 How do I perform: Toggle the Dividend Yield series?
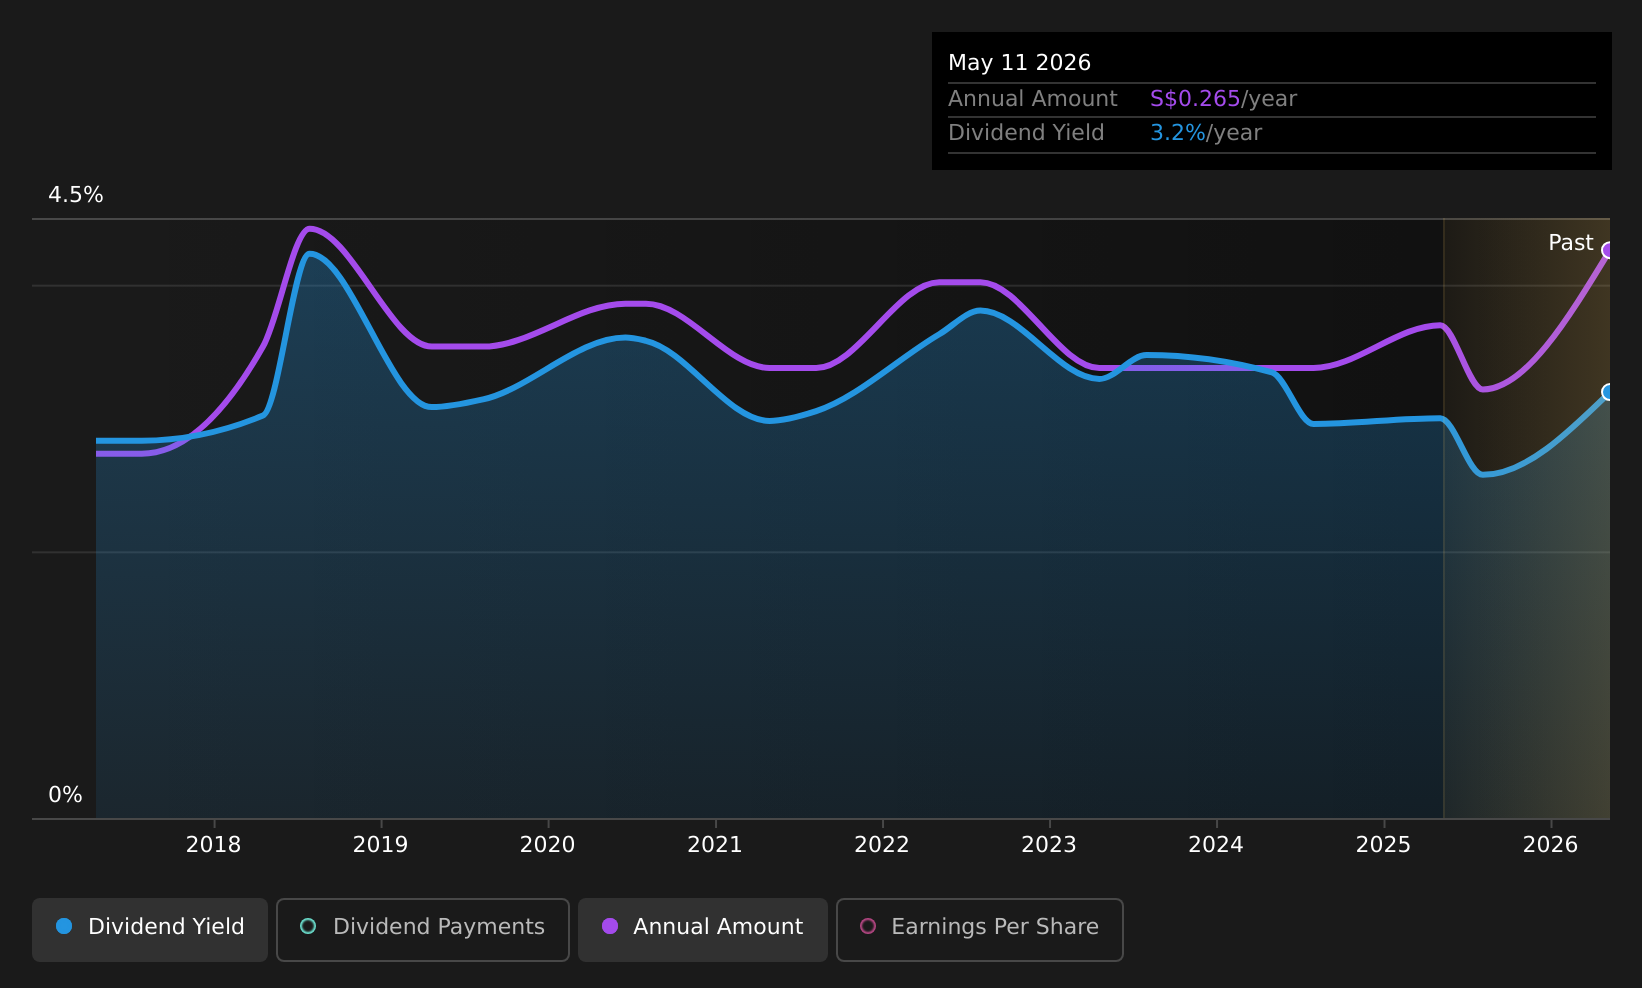(x=150, y=929)
